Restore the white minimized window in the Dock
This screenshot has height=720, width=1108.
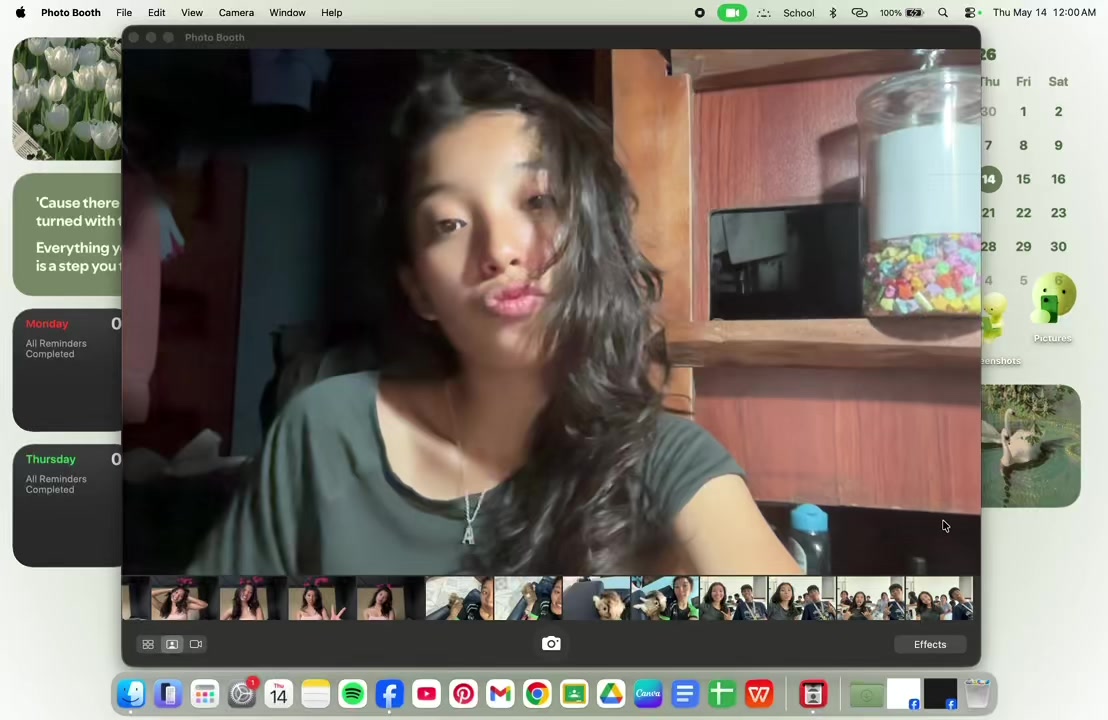(x=904, y=694)
